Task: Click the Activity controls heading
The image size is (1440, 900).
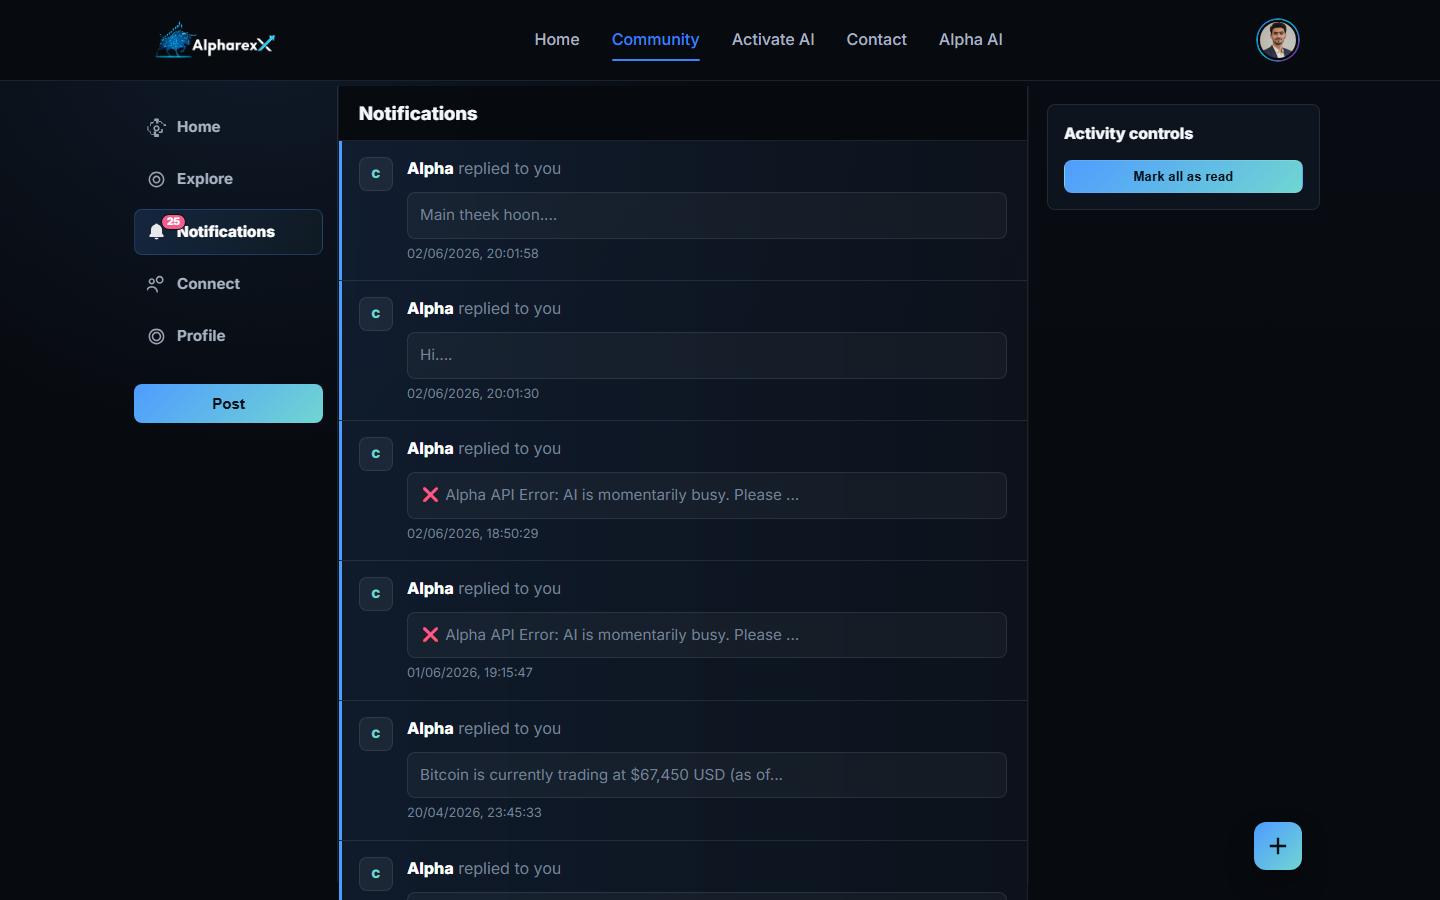Action: (x=1128, y=134)
